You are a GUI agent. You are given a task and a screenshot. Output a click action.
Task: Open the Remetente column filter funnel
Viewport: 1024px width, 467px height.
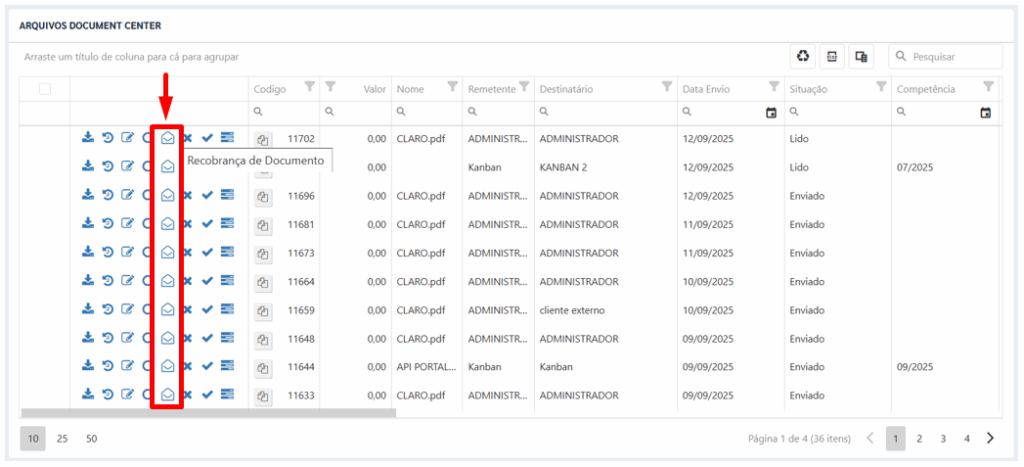[x=524, y=86]
